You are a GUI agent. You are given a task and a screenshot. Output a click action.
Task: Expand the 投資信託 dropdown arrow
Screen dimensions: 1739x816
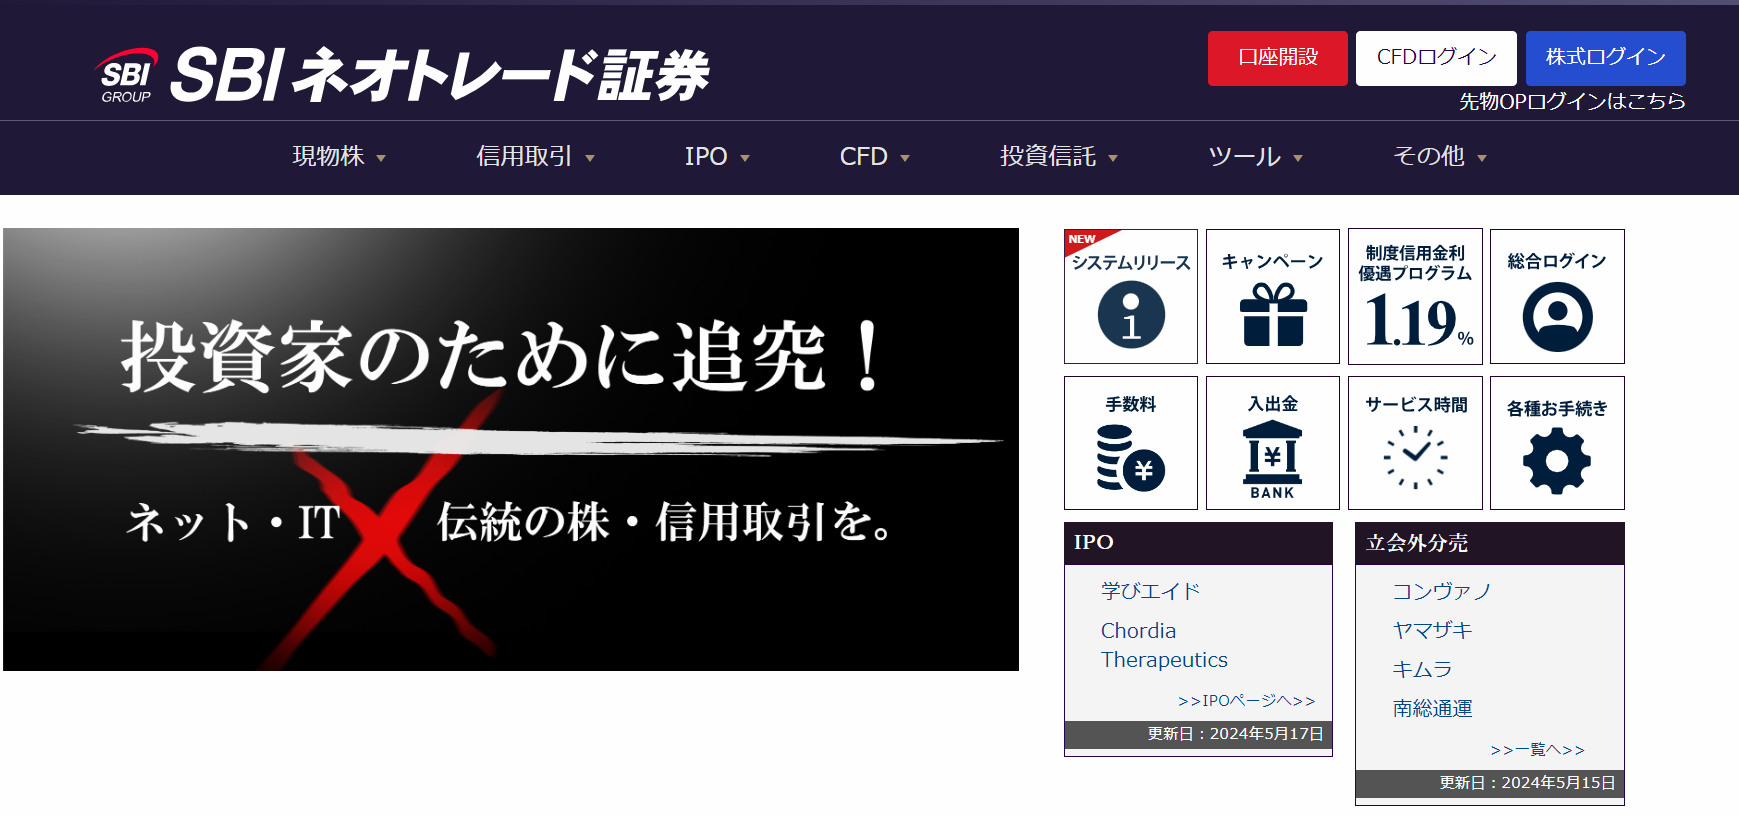(1113, 158)
